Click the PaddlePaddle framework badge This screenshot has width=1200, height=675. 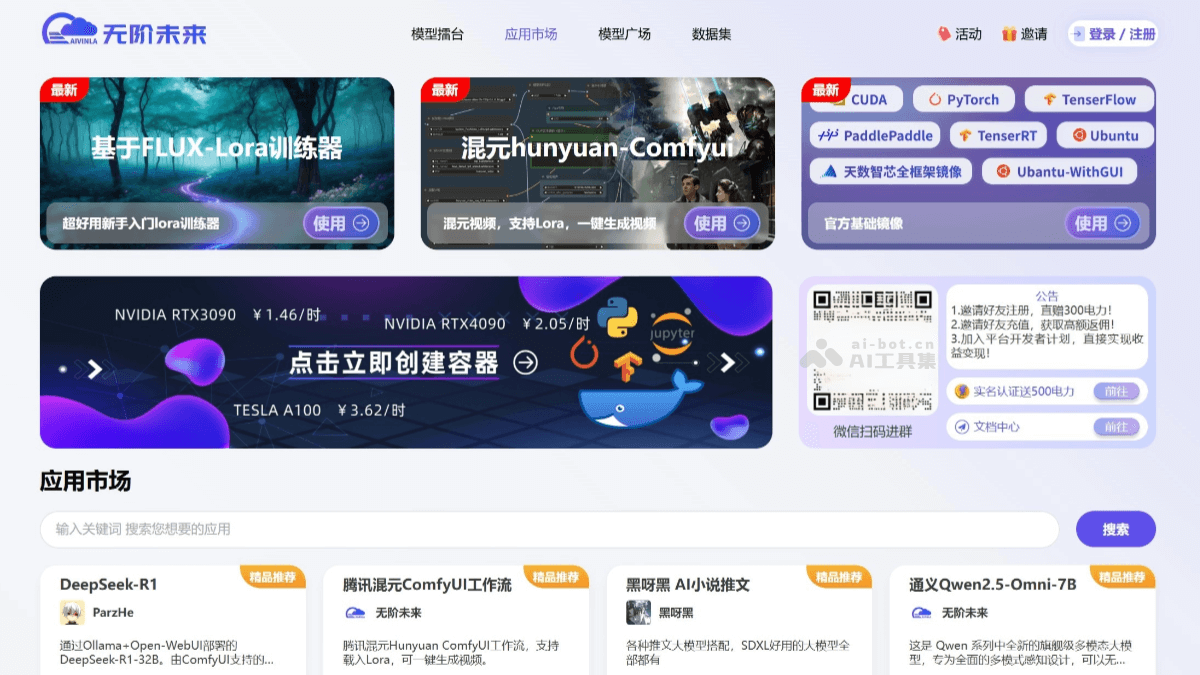pyautogui.click(x=875, y=135)
